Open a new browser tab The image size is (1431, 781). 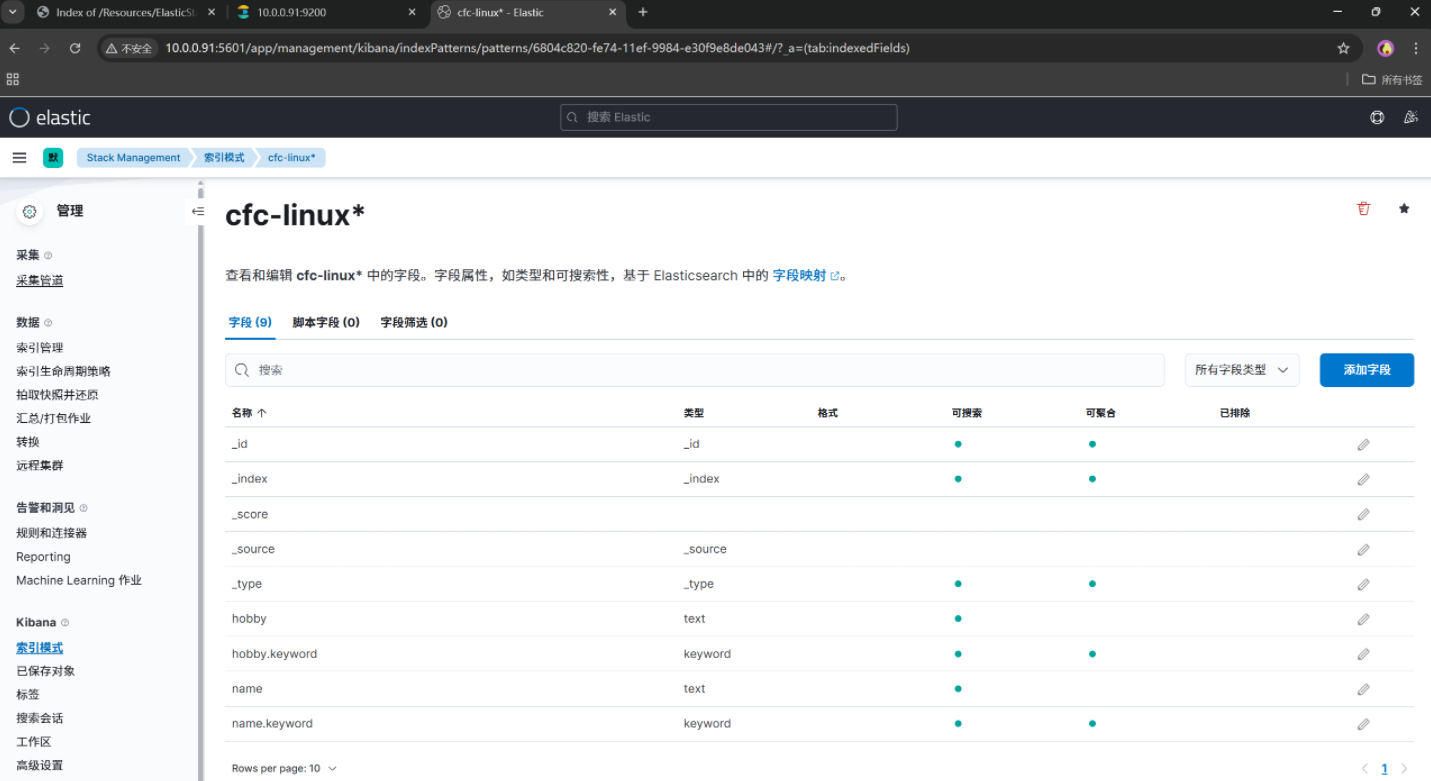643,12
